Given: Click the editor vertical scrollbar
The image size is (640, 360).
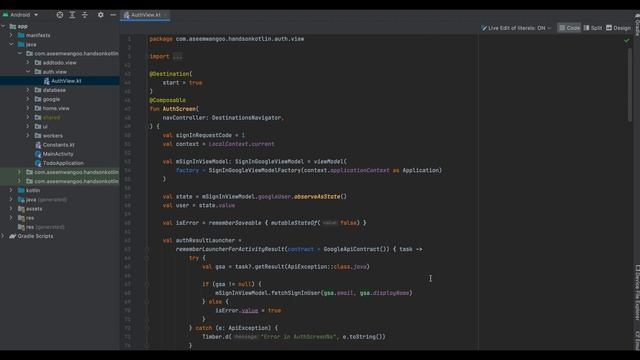Looking at the screenshot, I should coord(630,84).
